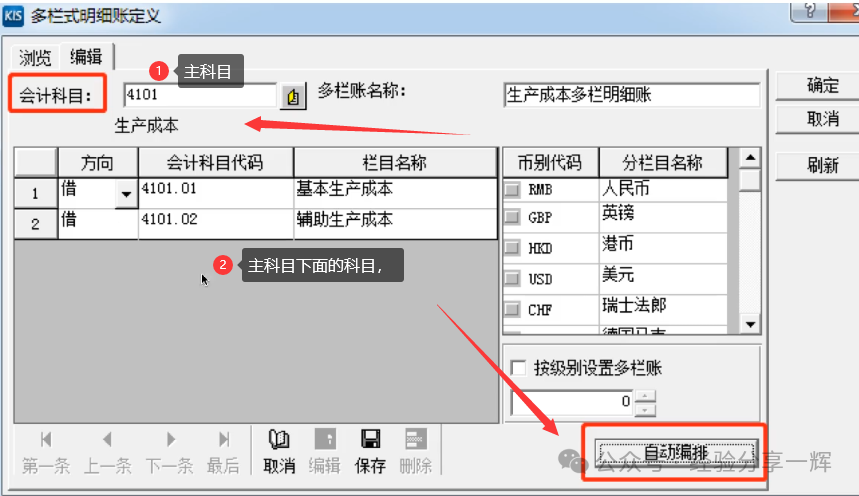Viewport: 859px width, 496px height.
Task: Click the 会计科目代码 column header
Action: coord(216,163)
